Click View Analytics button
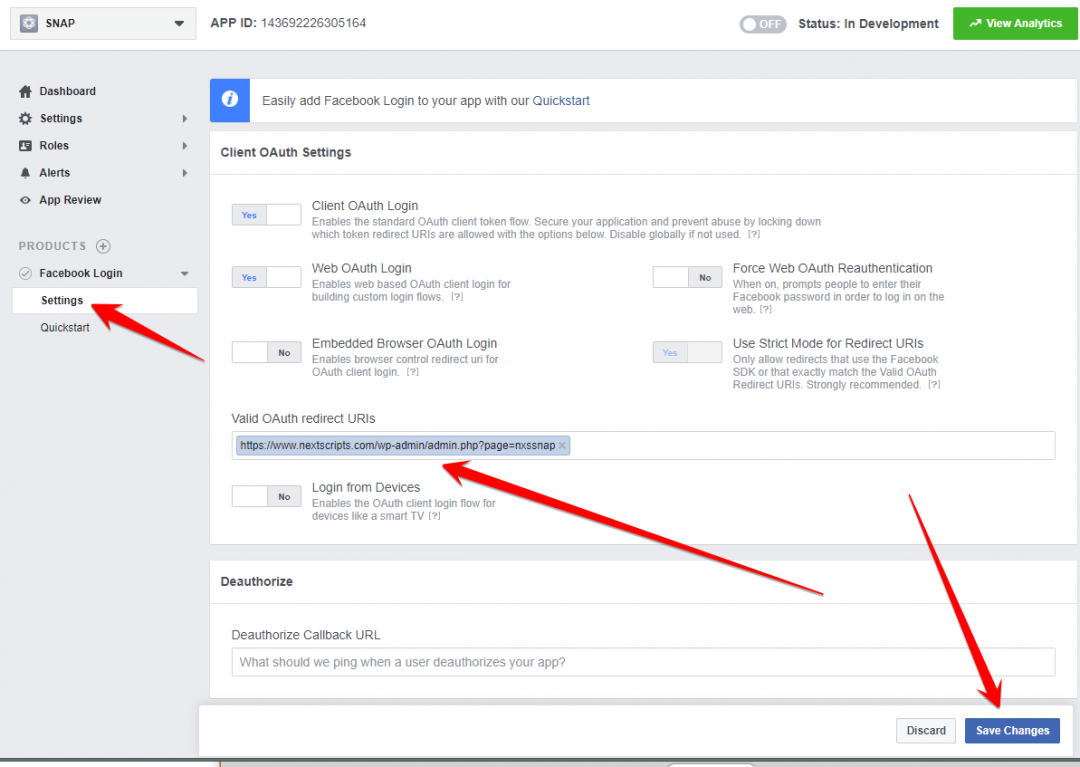 tap(1015, 23)
